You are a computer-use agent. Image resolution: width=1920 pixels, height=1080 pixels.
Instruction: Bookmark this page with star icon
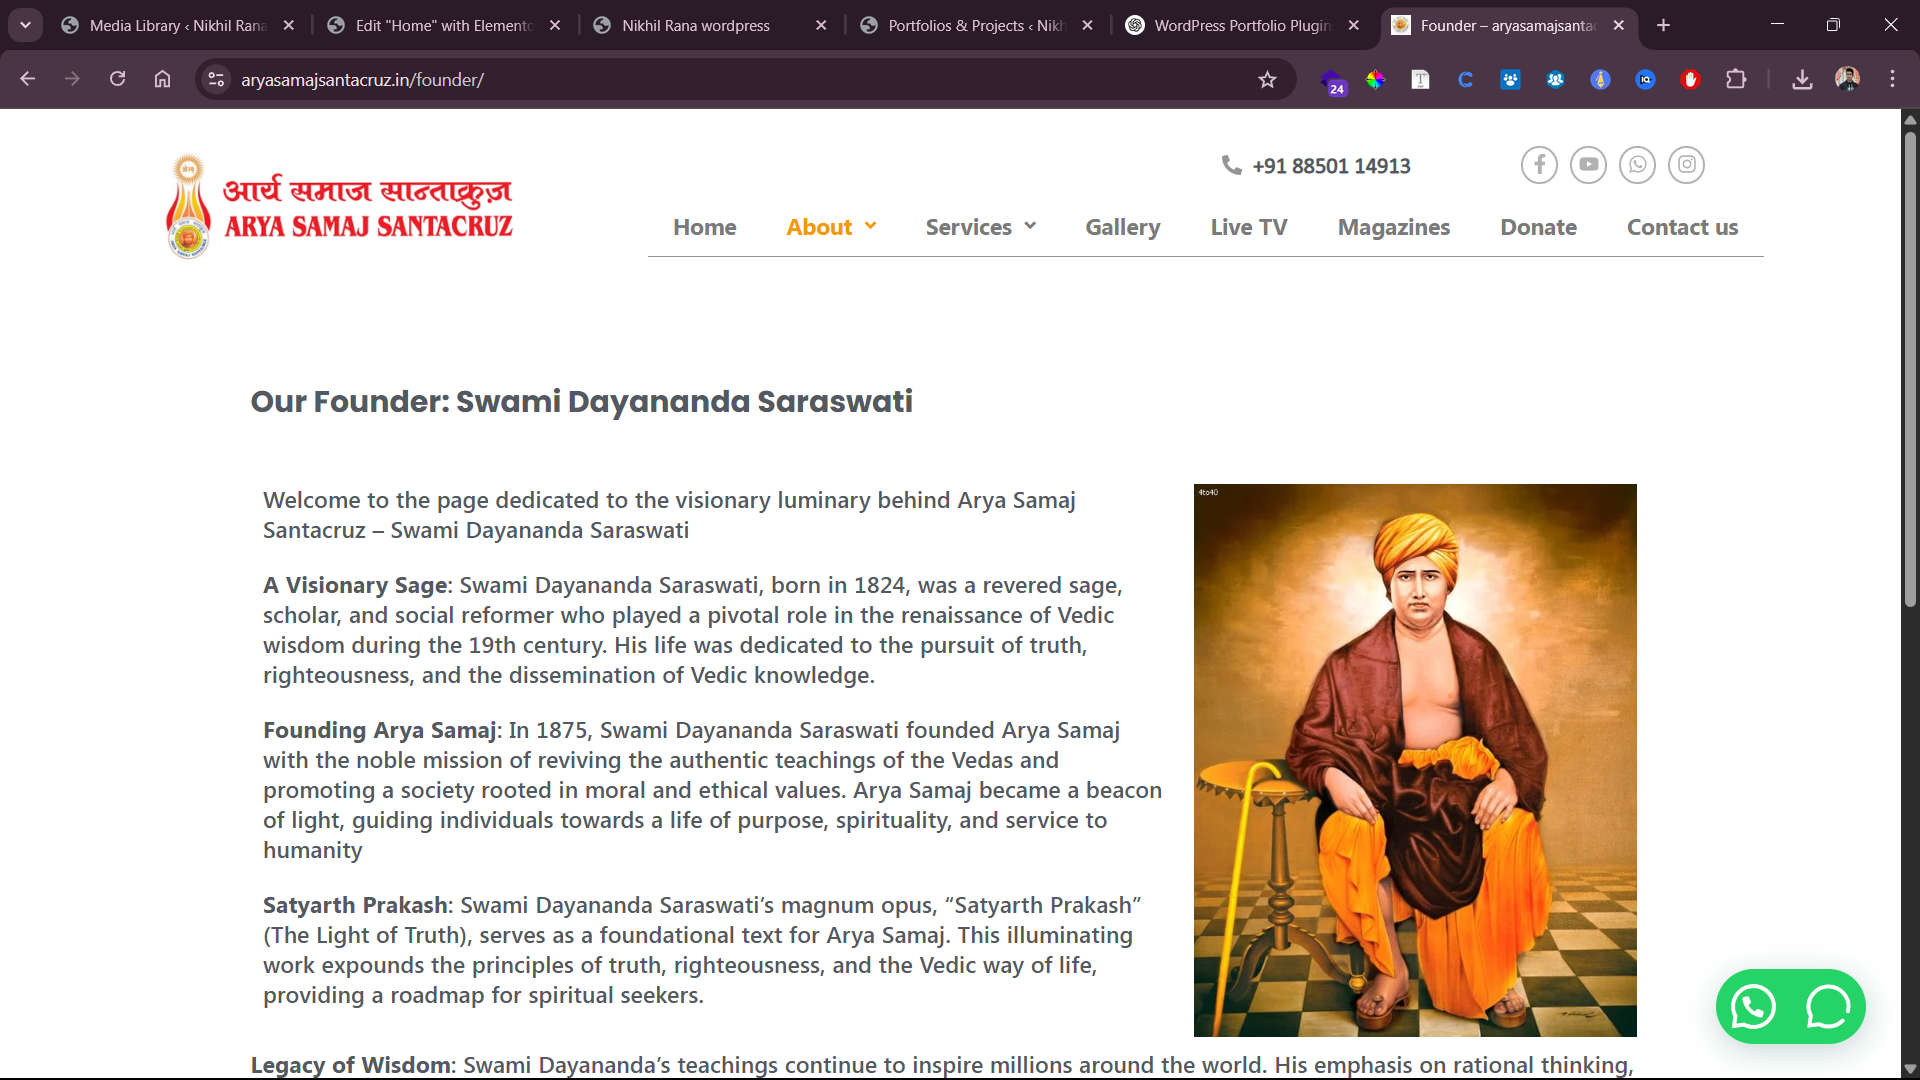(1267, 80)
